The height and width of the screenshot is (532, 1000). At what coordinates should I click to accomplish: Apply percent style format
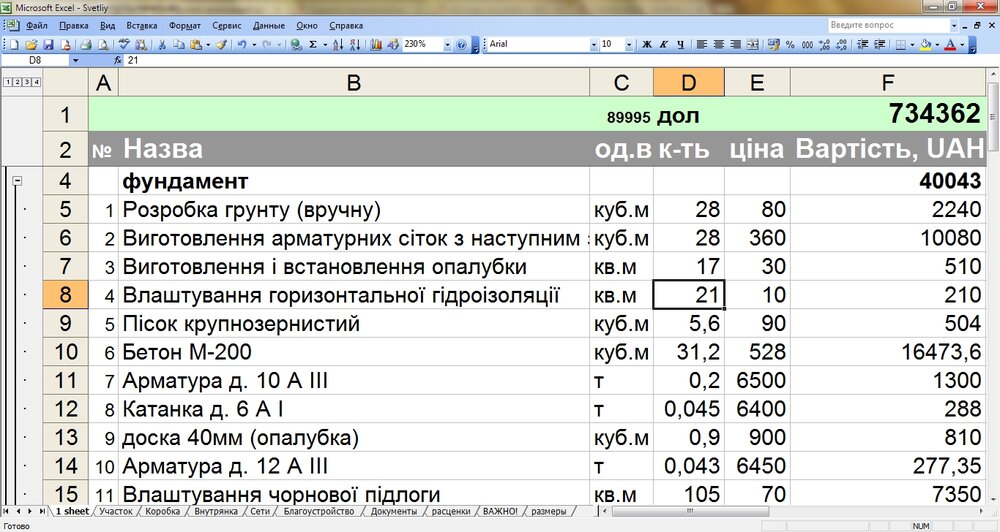(790, 45)
